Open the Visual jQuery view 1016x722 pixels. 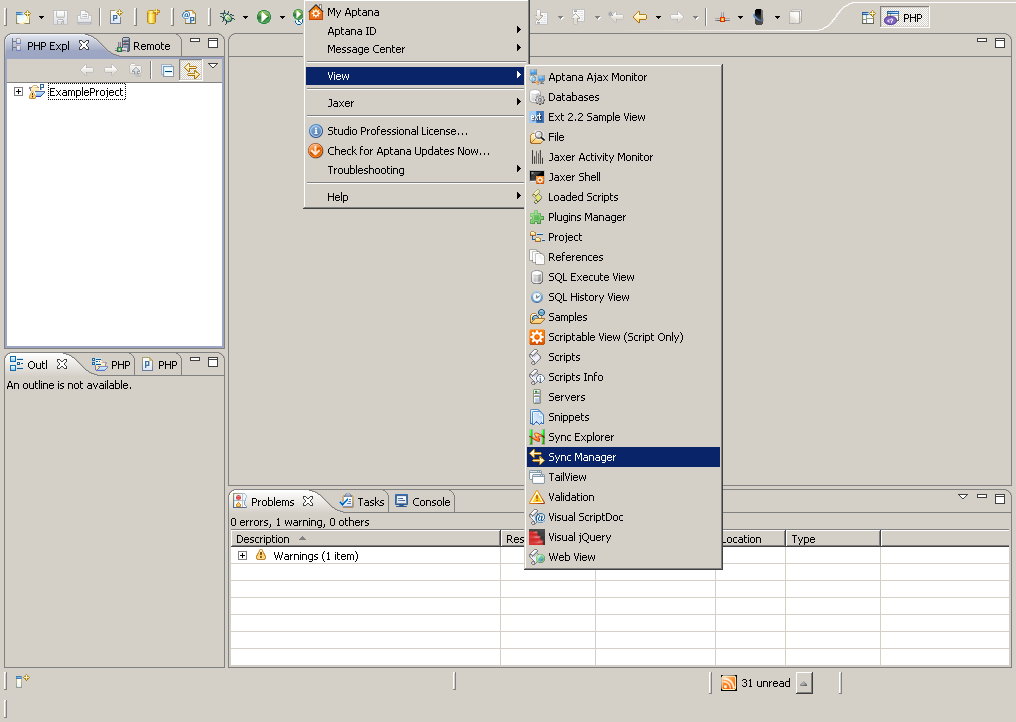pyautogui.click(x=623, y=537)
